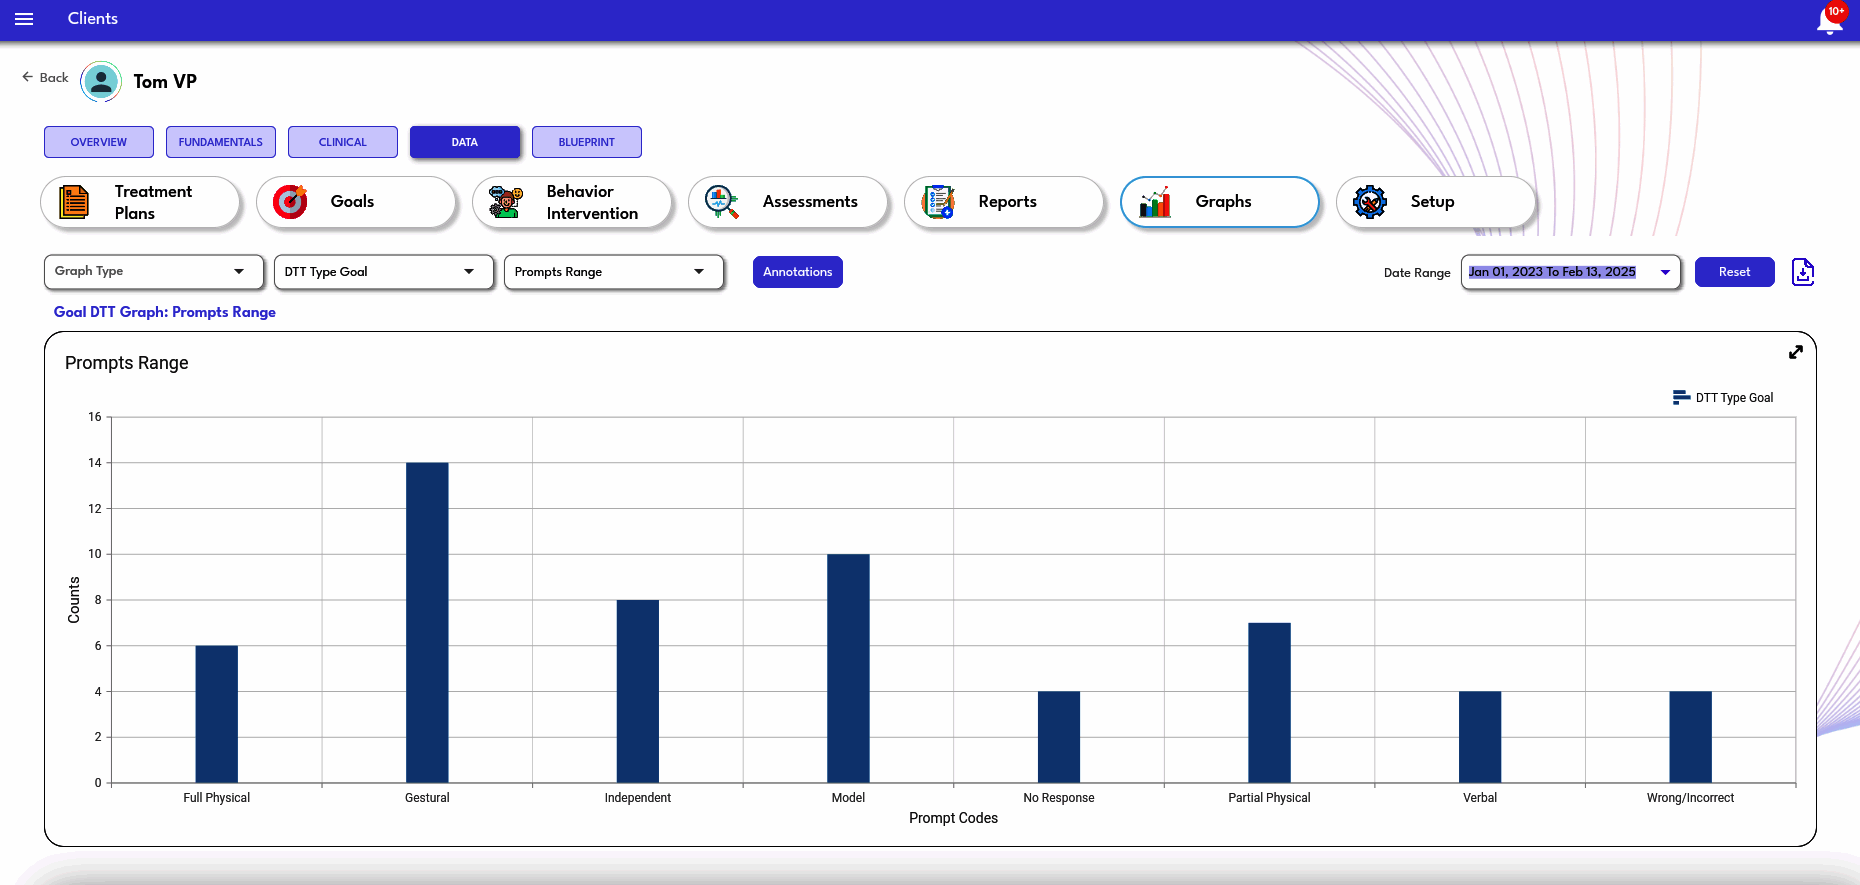The width and height of the screenshot is (1860, 885).
Task: Select the Gestural bar in the chart
Action: 427,622
